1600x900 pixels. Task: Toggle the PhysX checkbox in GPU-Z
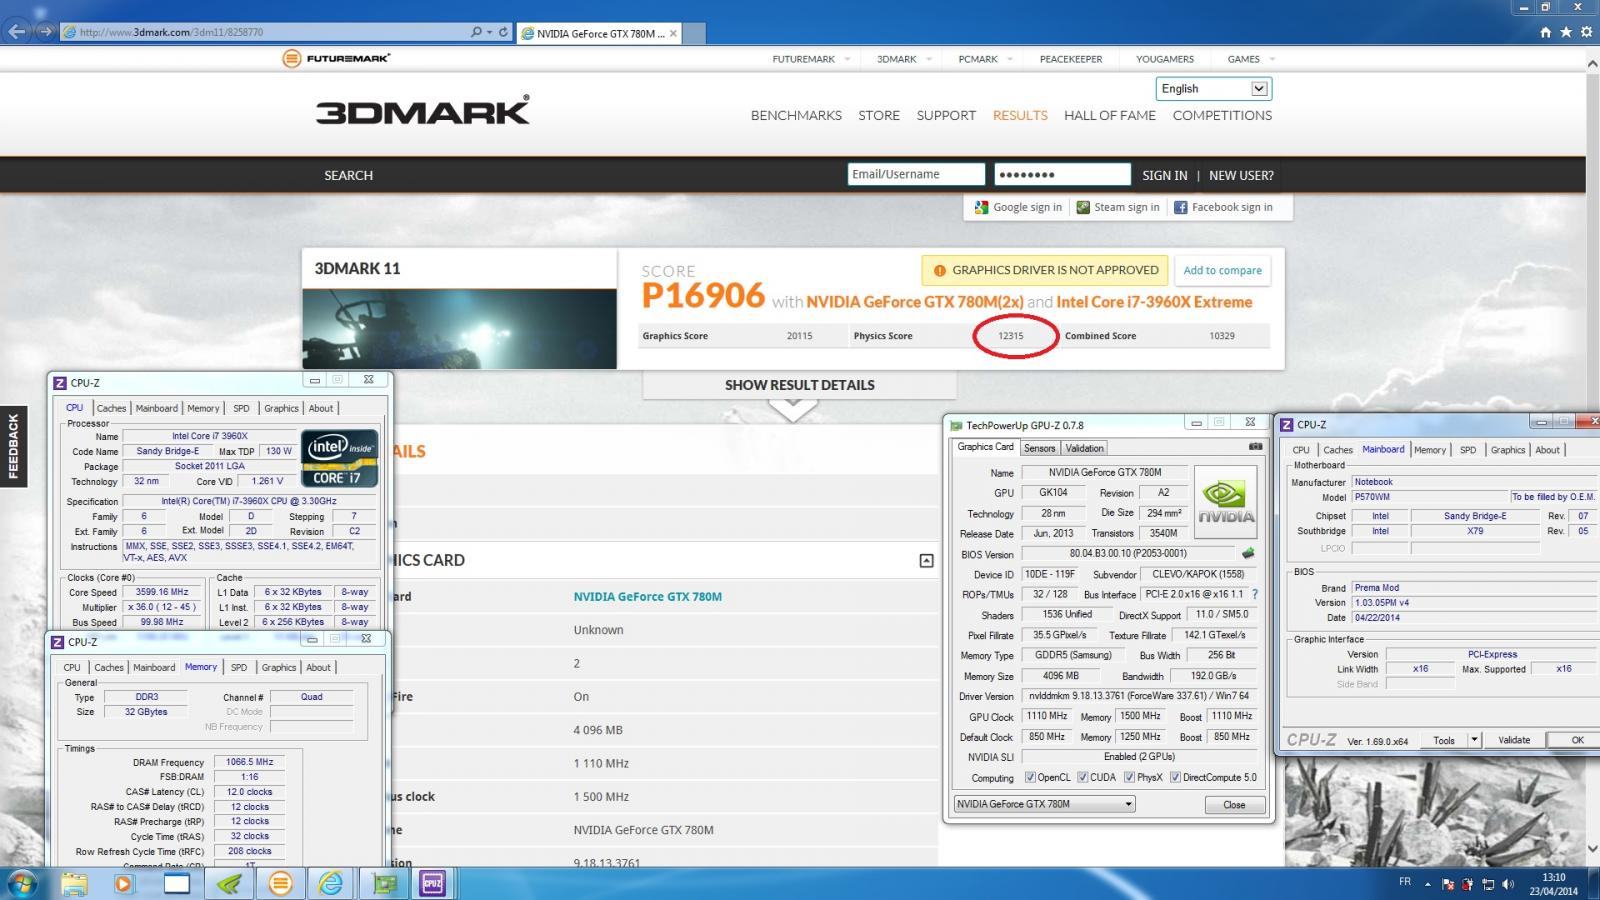coord(1129,777)
